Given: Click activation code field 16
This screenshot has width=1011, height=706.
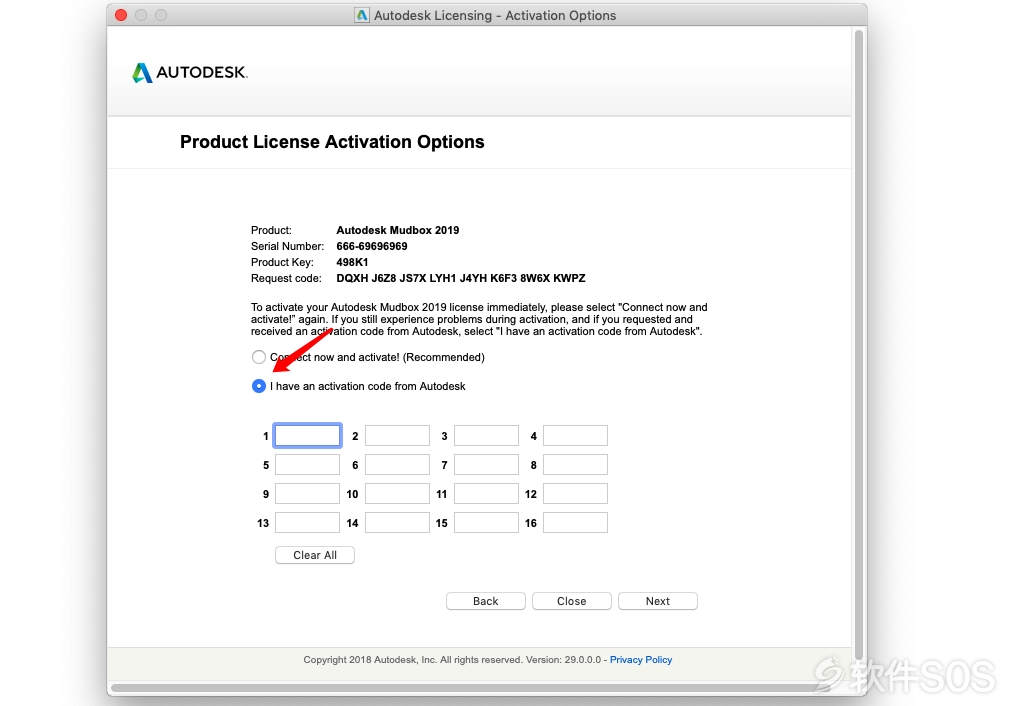Looking at the screenshot, I should coord(575,523).
